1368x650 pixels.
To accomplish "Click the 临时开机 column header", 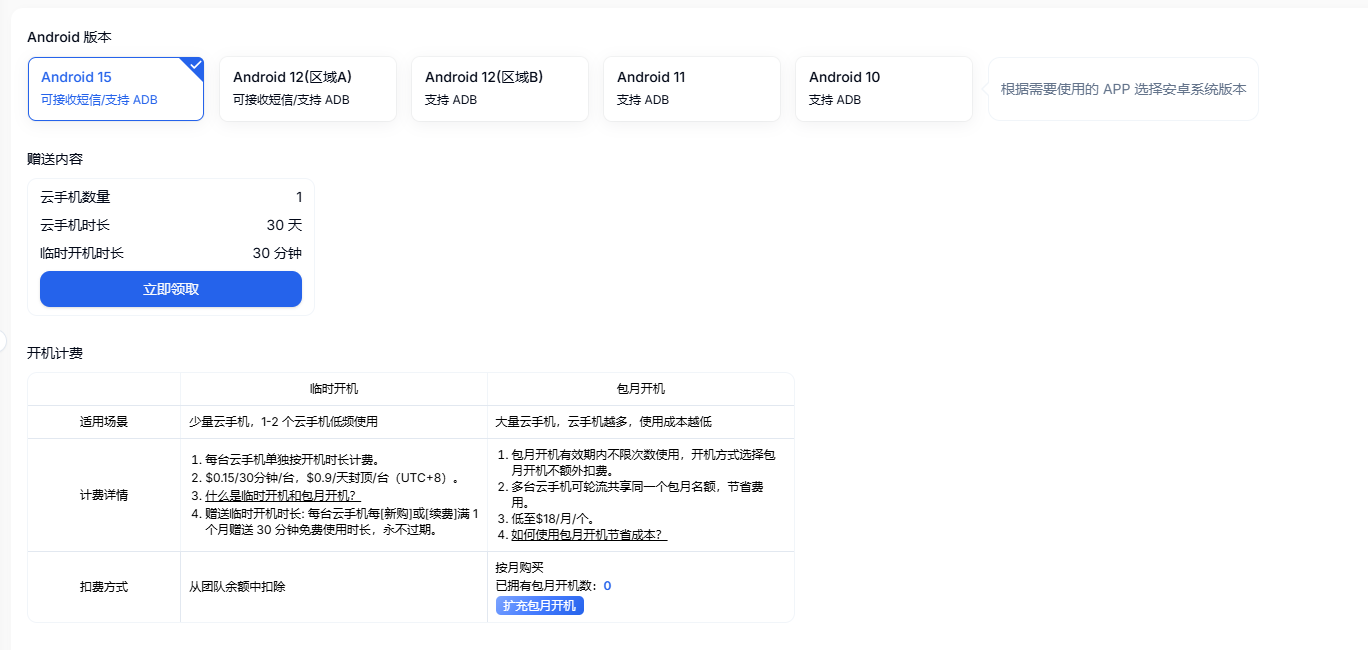I will (333, 389).
